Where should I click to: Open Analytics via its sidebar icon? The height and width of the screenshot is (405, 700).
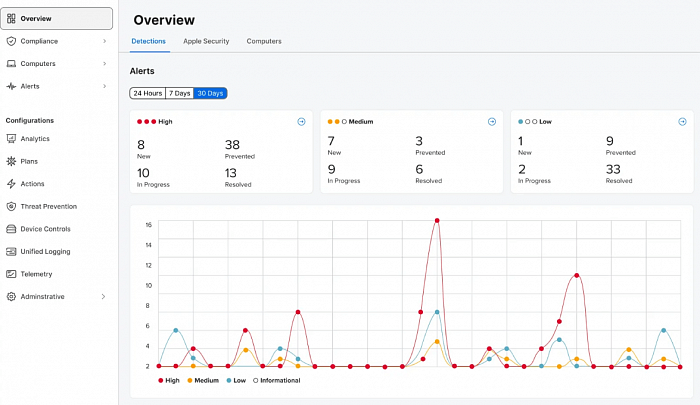click(11, 139)
